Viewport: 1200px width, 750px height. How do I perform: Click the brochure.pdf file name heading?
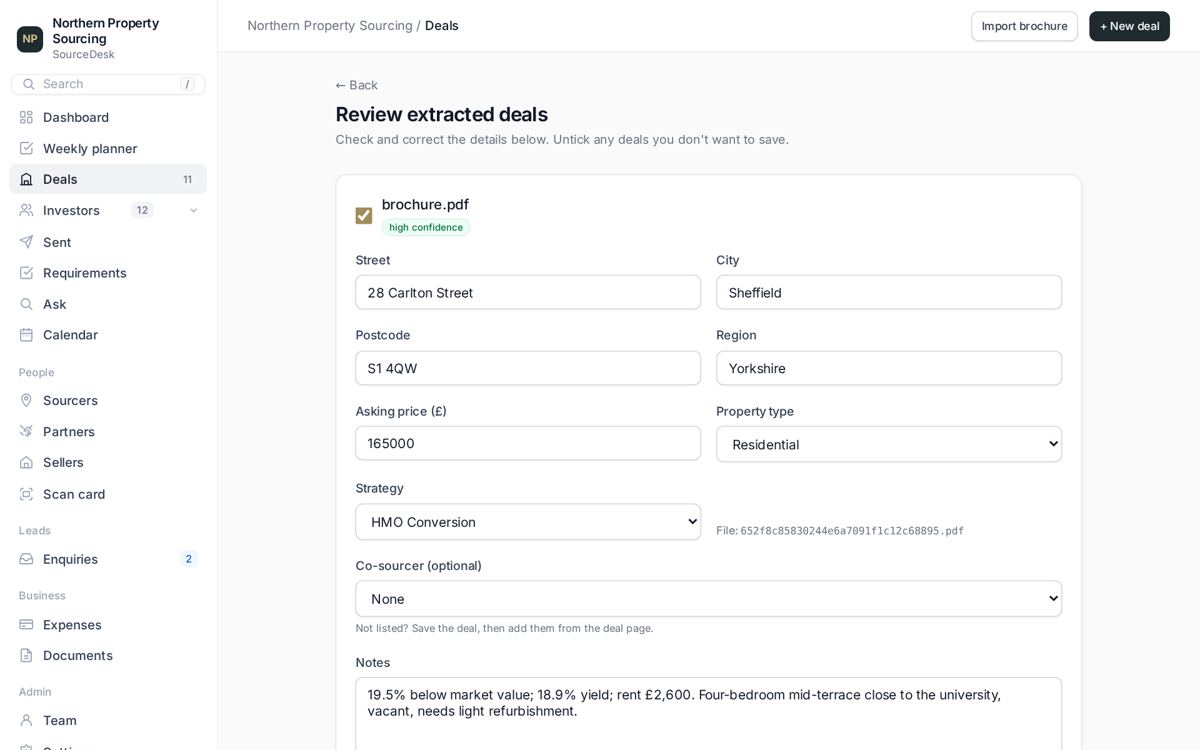pyautogui.click(x=425, y=204)
